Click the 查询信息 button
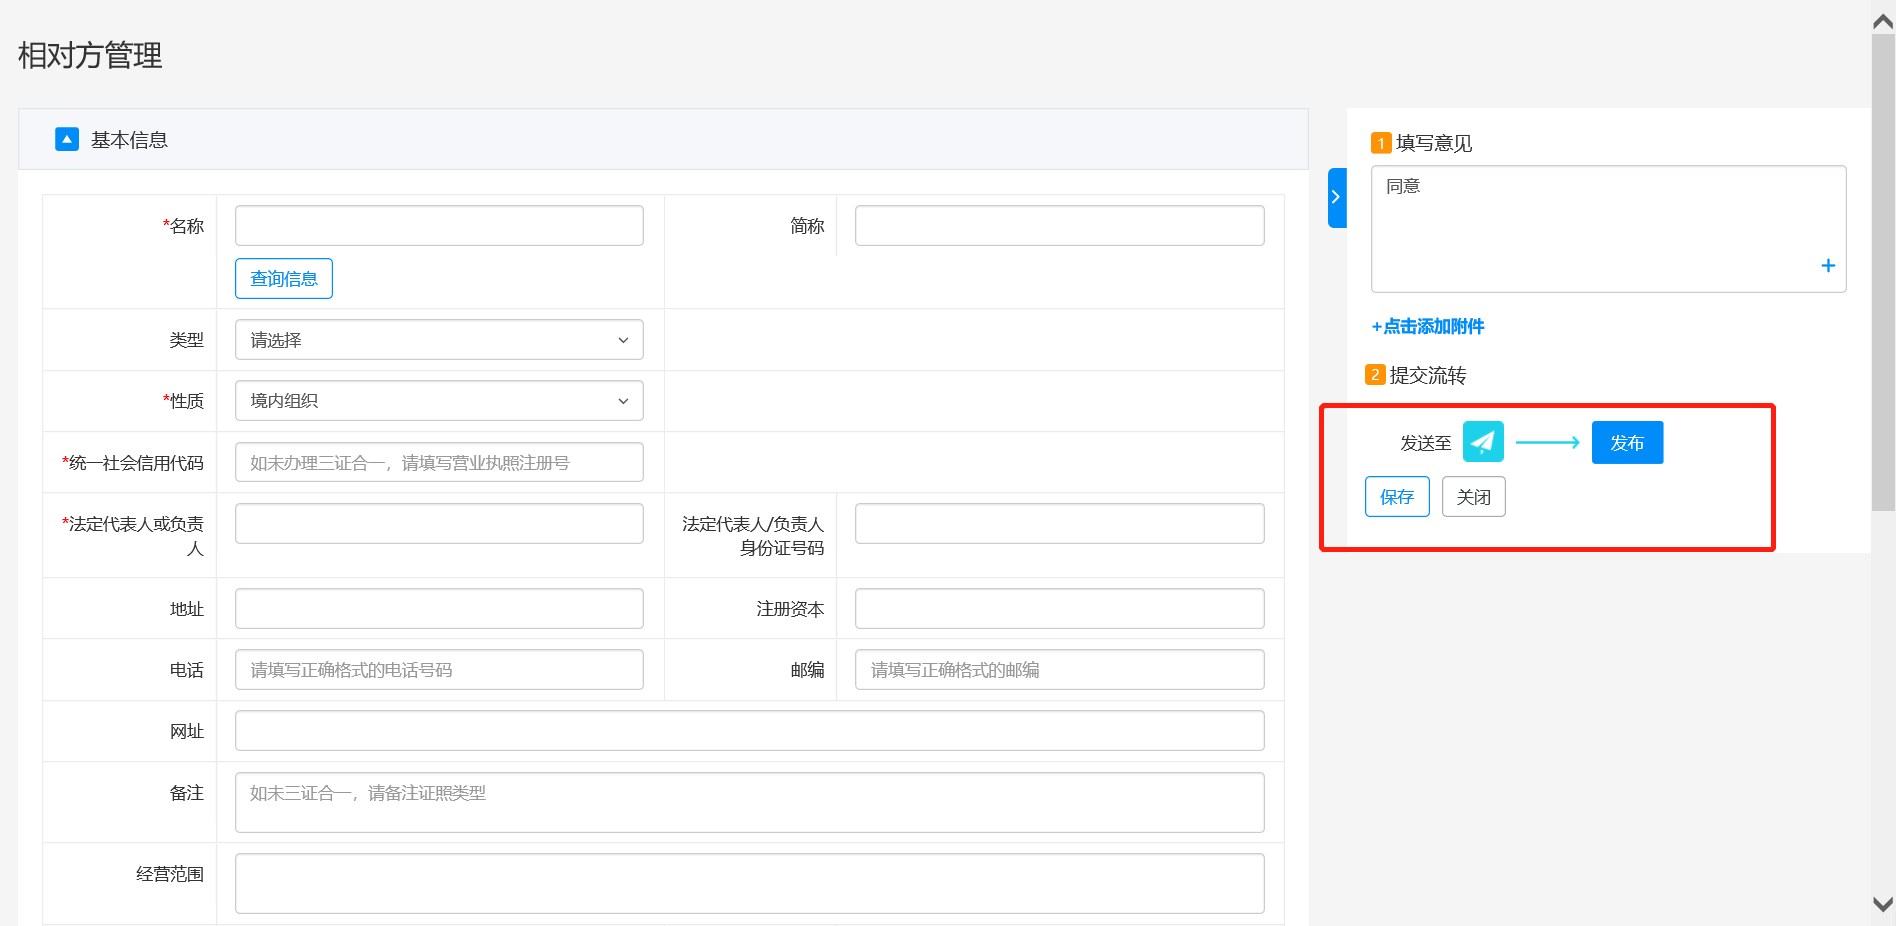The width and height of the screenshot is (1896, 926). pyautogui.click(x=284, y=279)
